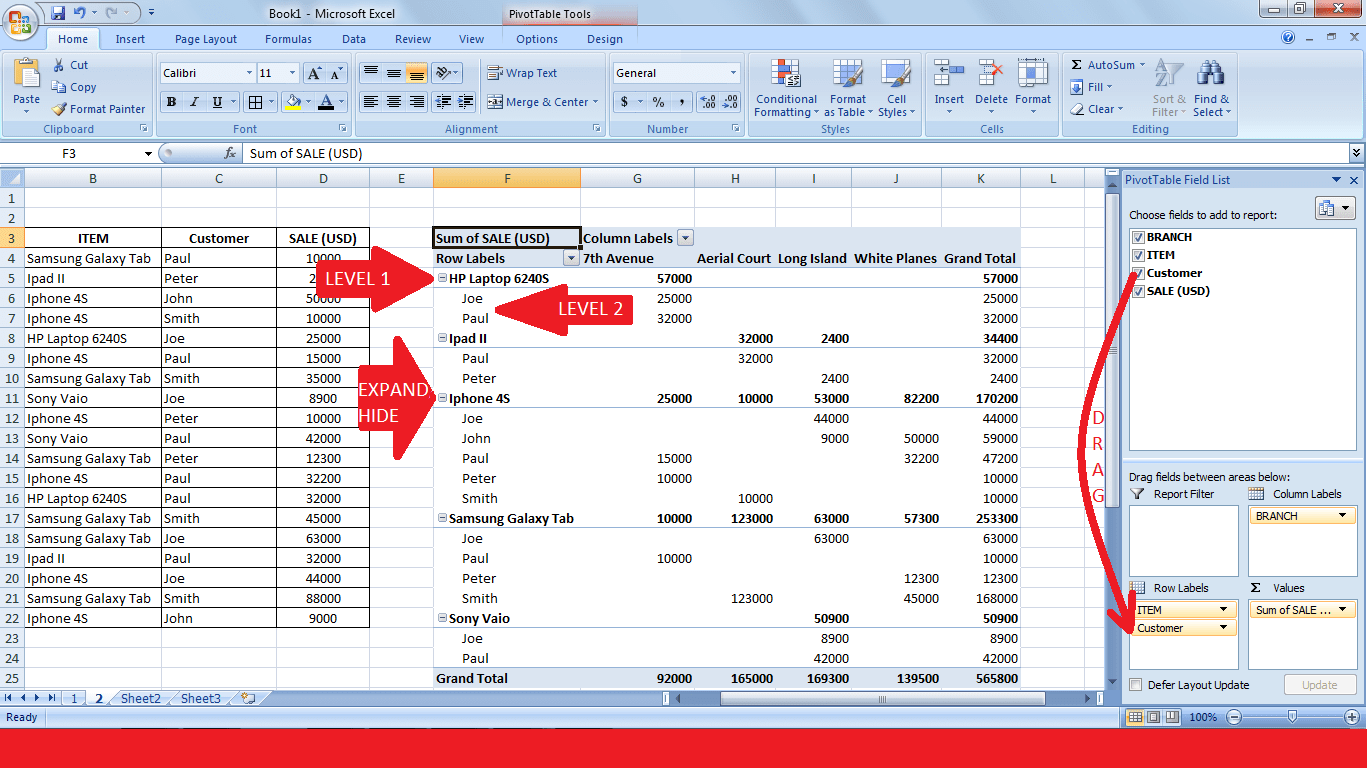Open Sort & Filter options
This screenshot has height=768, width=1367.
click(x=1169, y=88)
